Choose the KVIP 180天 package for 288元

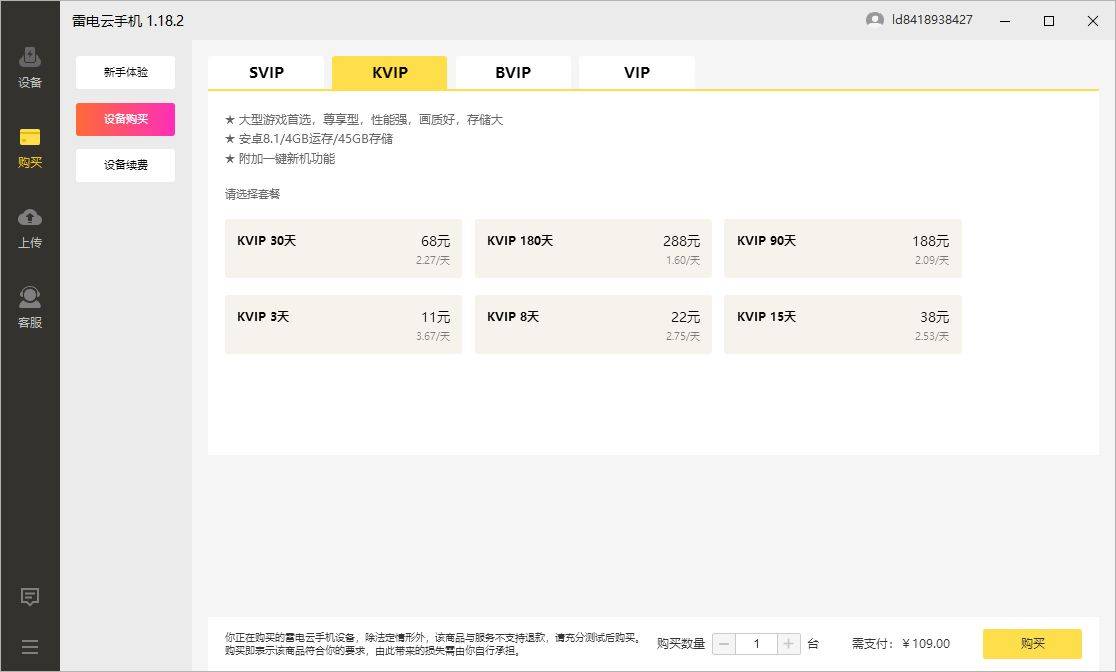pyautogui.click(x=593, y=248)
